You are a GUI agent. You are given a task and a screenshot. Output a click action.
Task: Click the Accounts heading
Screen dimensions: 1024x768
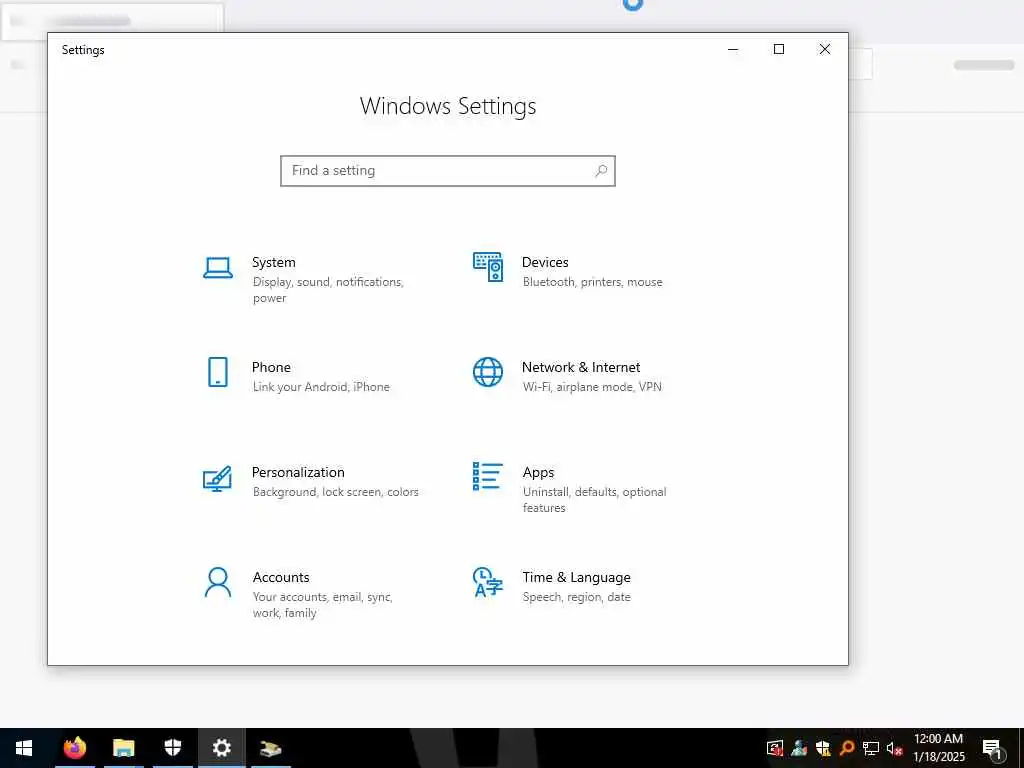click(x=281, y=577)
